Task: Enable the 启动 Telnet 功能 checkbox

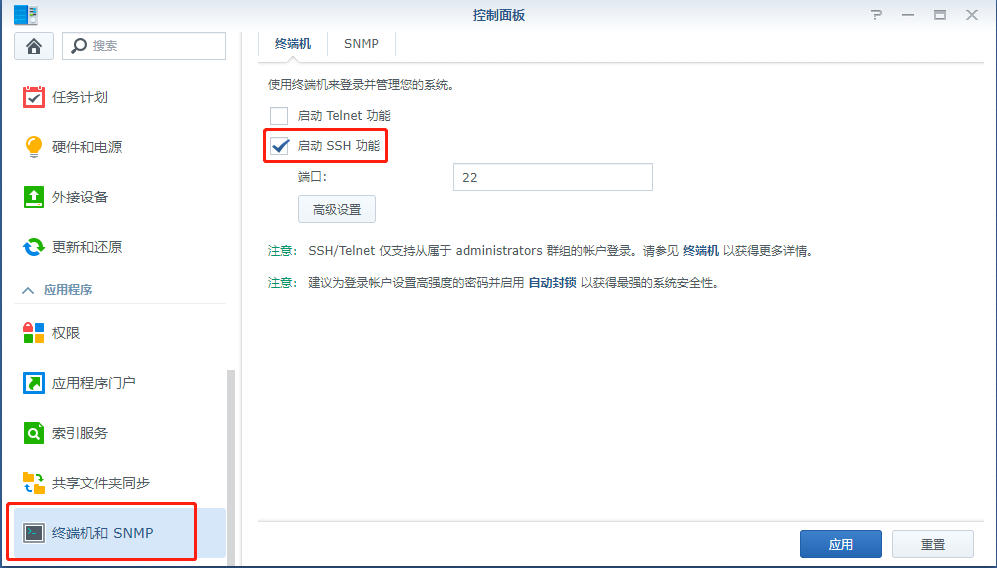Action: (x=279, y=116)
